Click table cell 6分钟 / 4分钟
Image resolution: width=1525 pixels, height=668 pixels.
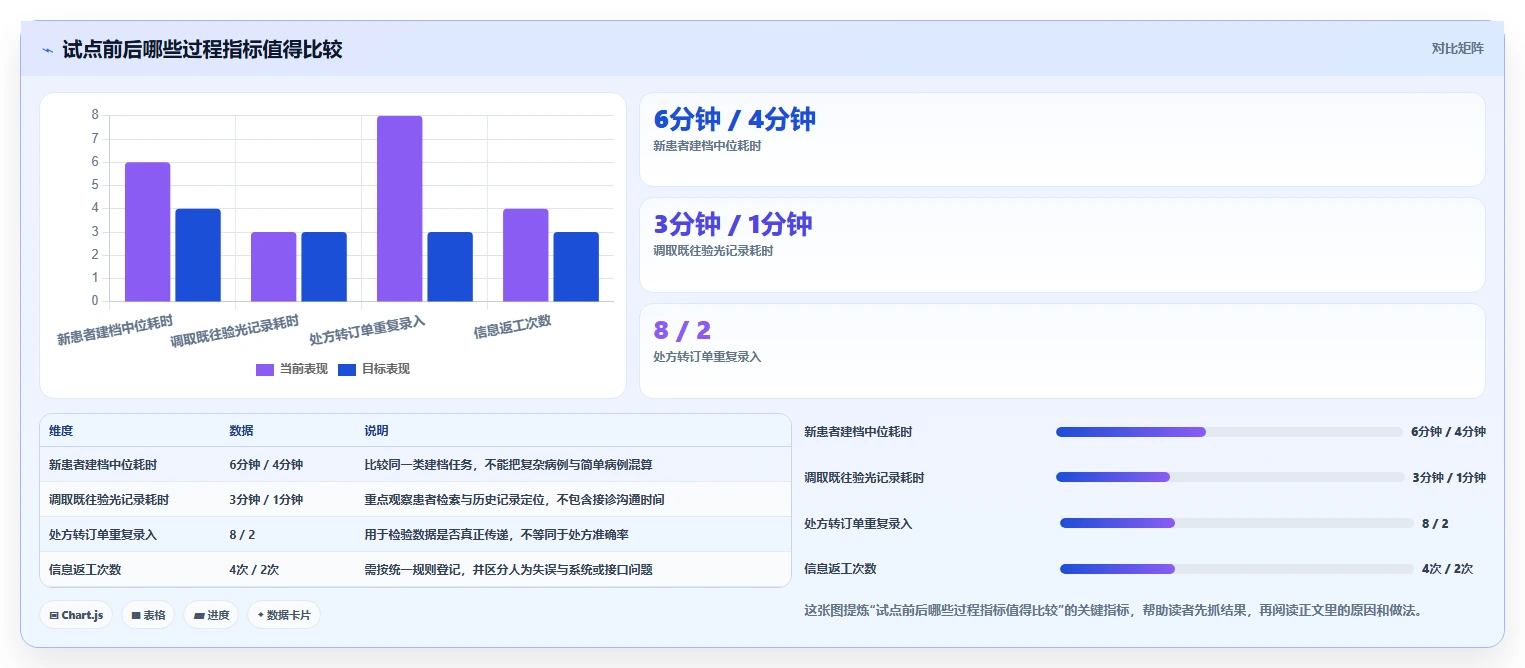(266, 465)
